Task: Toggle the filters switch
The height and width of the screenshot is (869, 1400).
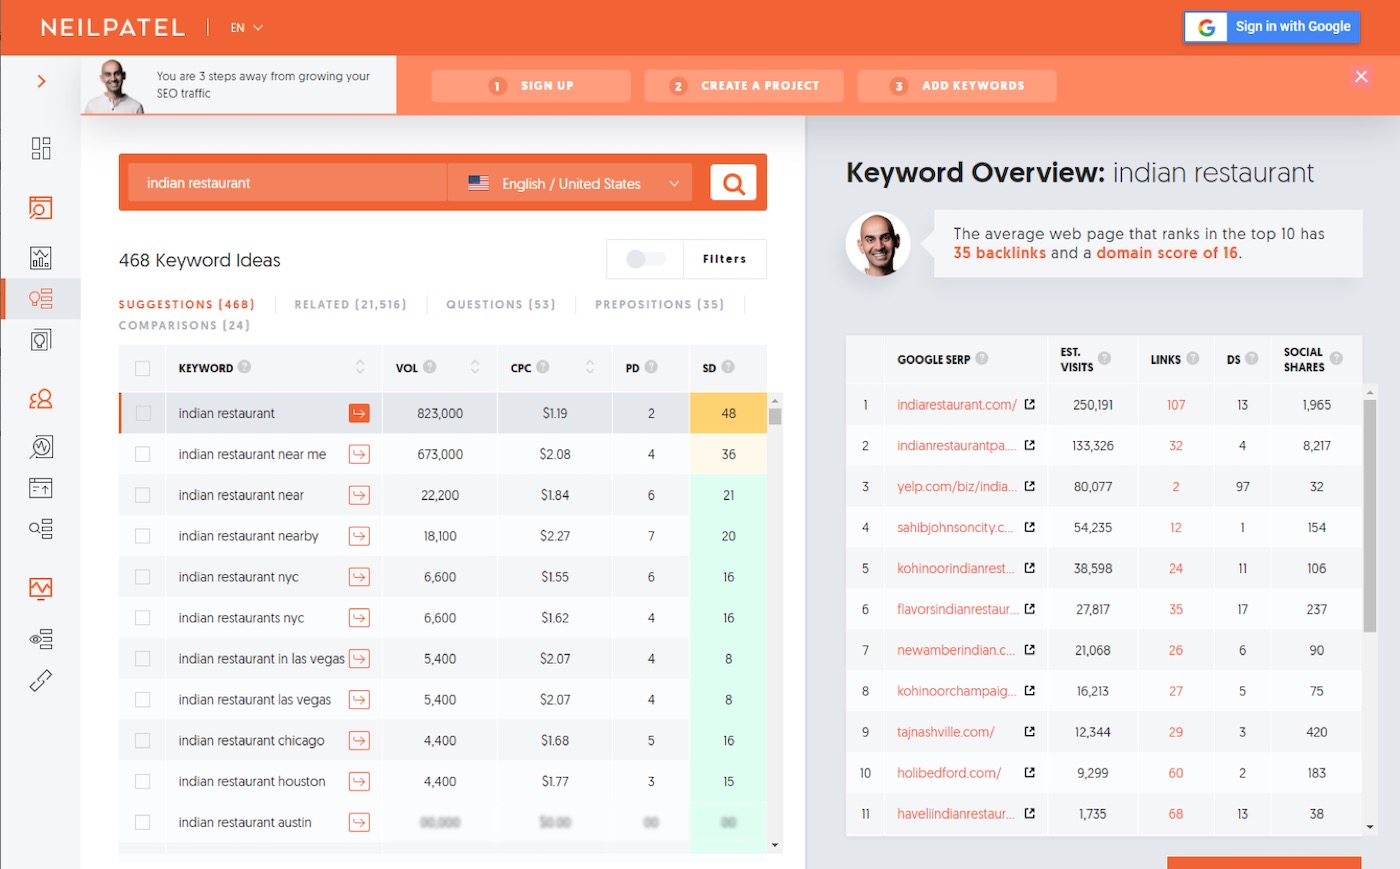Action: [x=645, y=259]
